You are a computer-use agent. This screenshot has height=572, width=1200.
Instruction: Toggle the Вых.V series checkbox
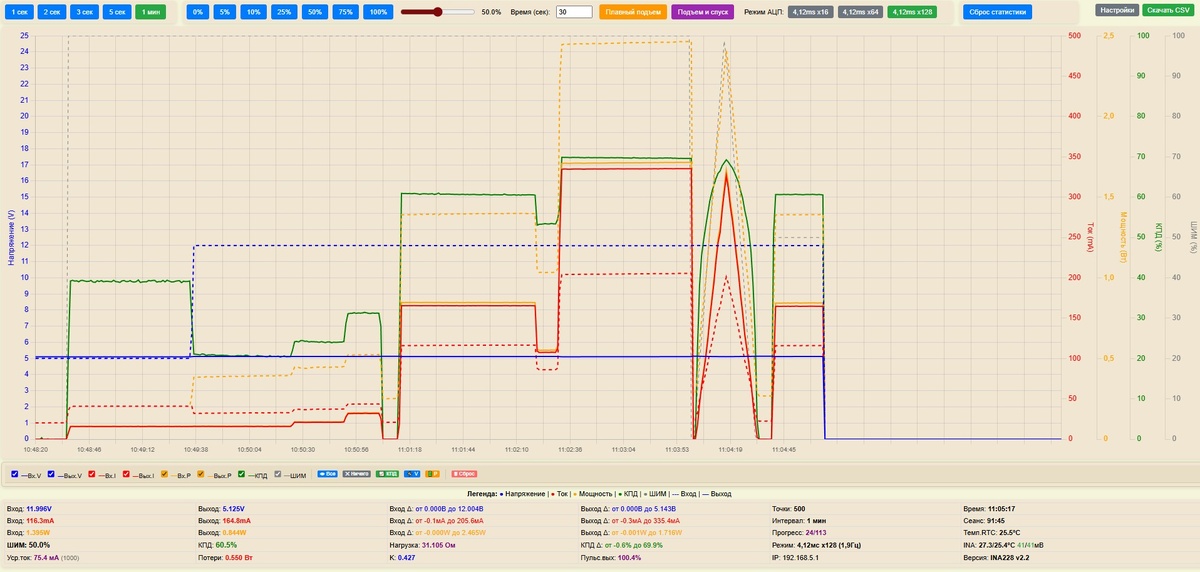click(51, 474)
